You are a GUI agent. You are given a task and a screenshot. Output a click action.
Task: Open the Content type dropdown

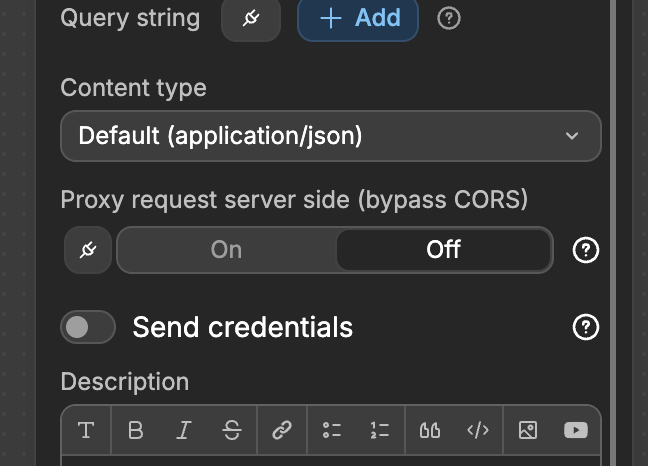coord(330,136)
